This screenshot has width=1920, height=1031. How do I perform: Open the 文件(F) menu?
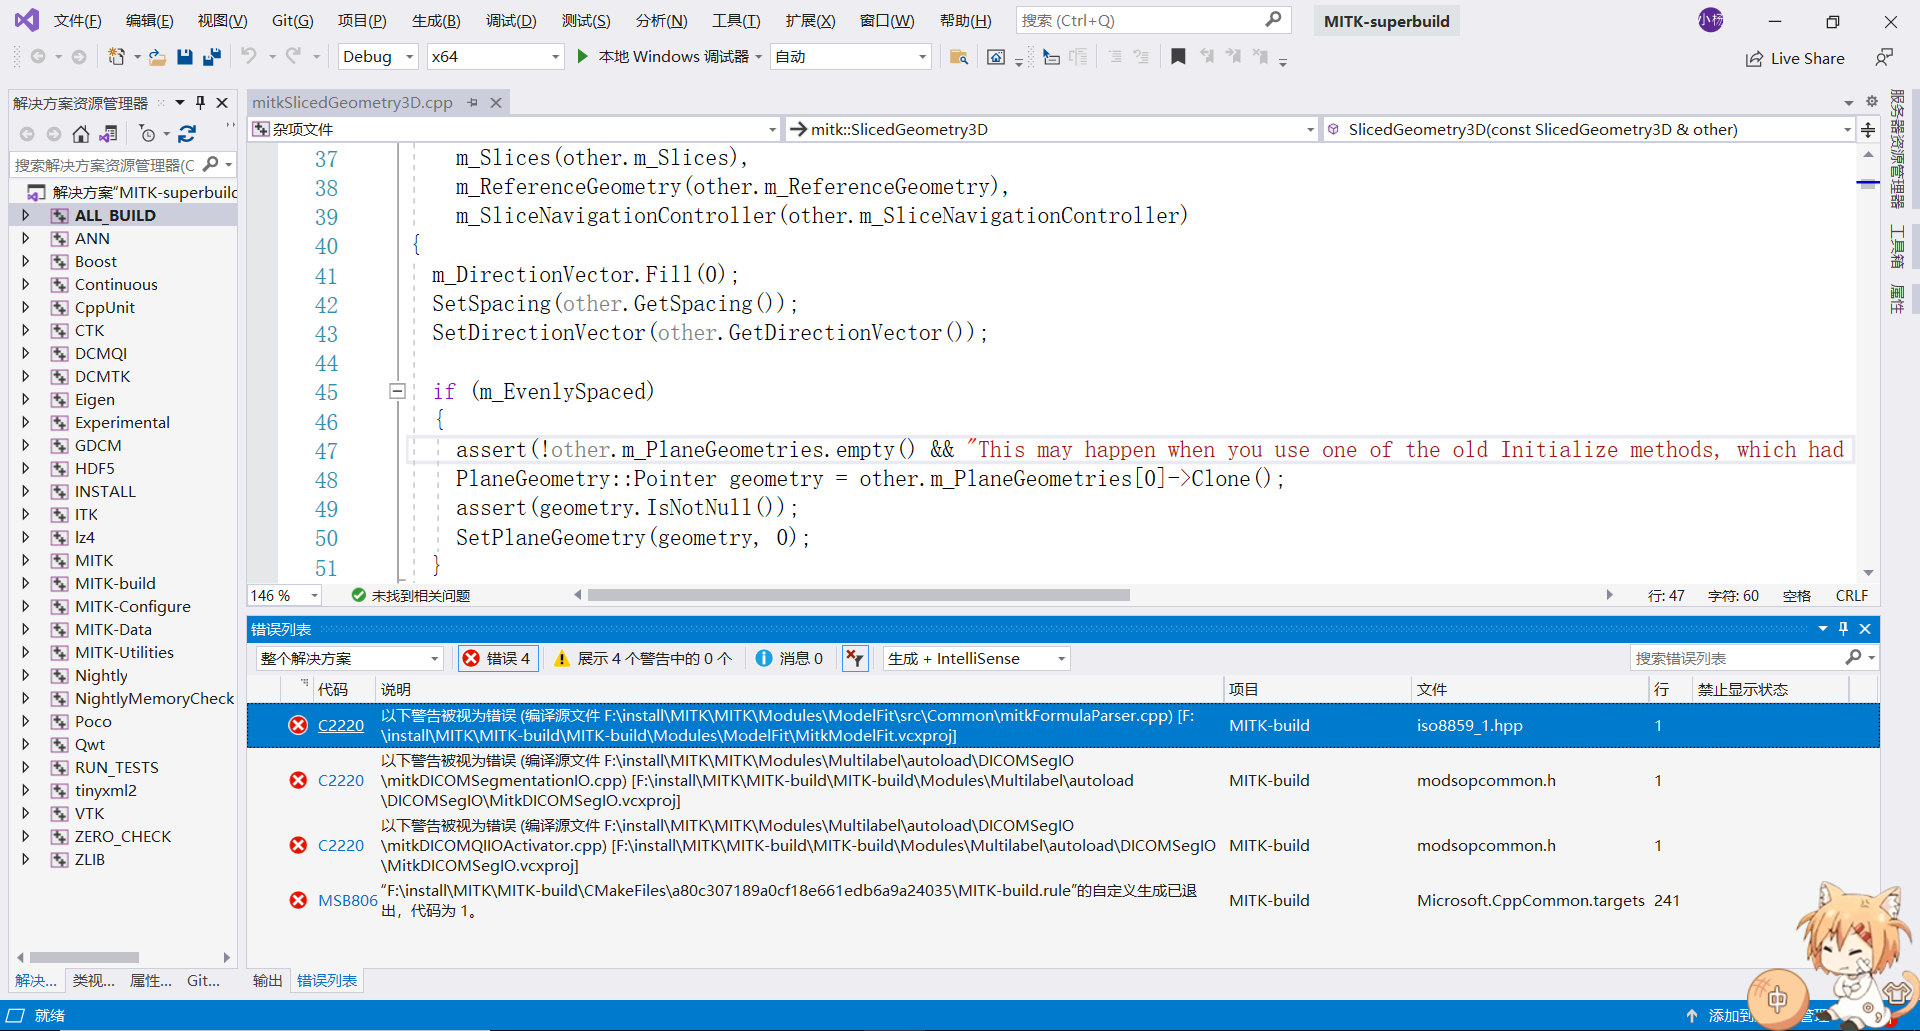[77, 20]
